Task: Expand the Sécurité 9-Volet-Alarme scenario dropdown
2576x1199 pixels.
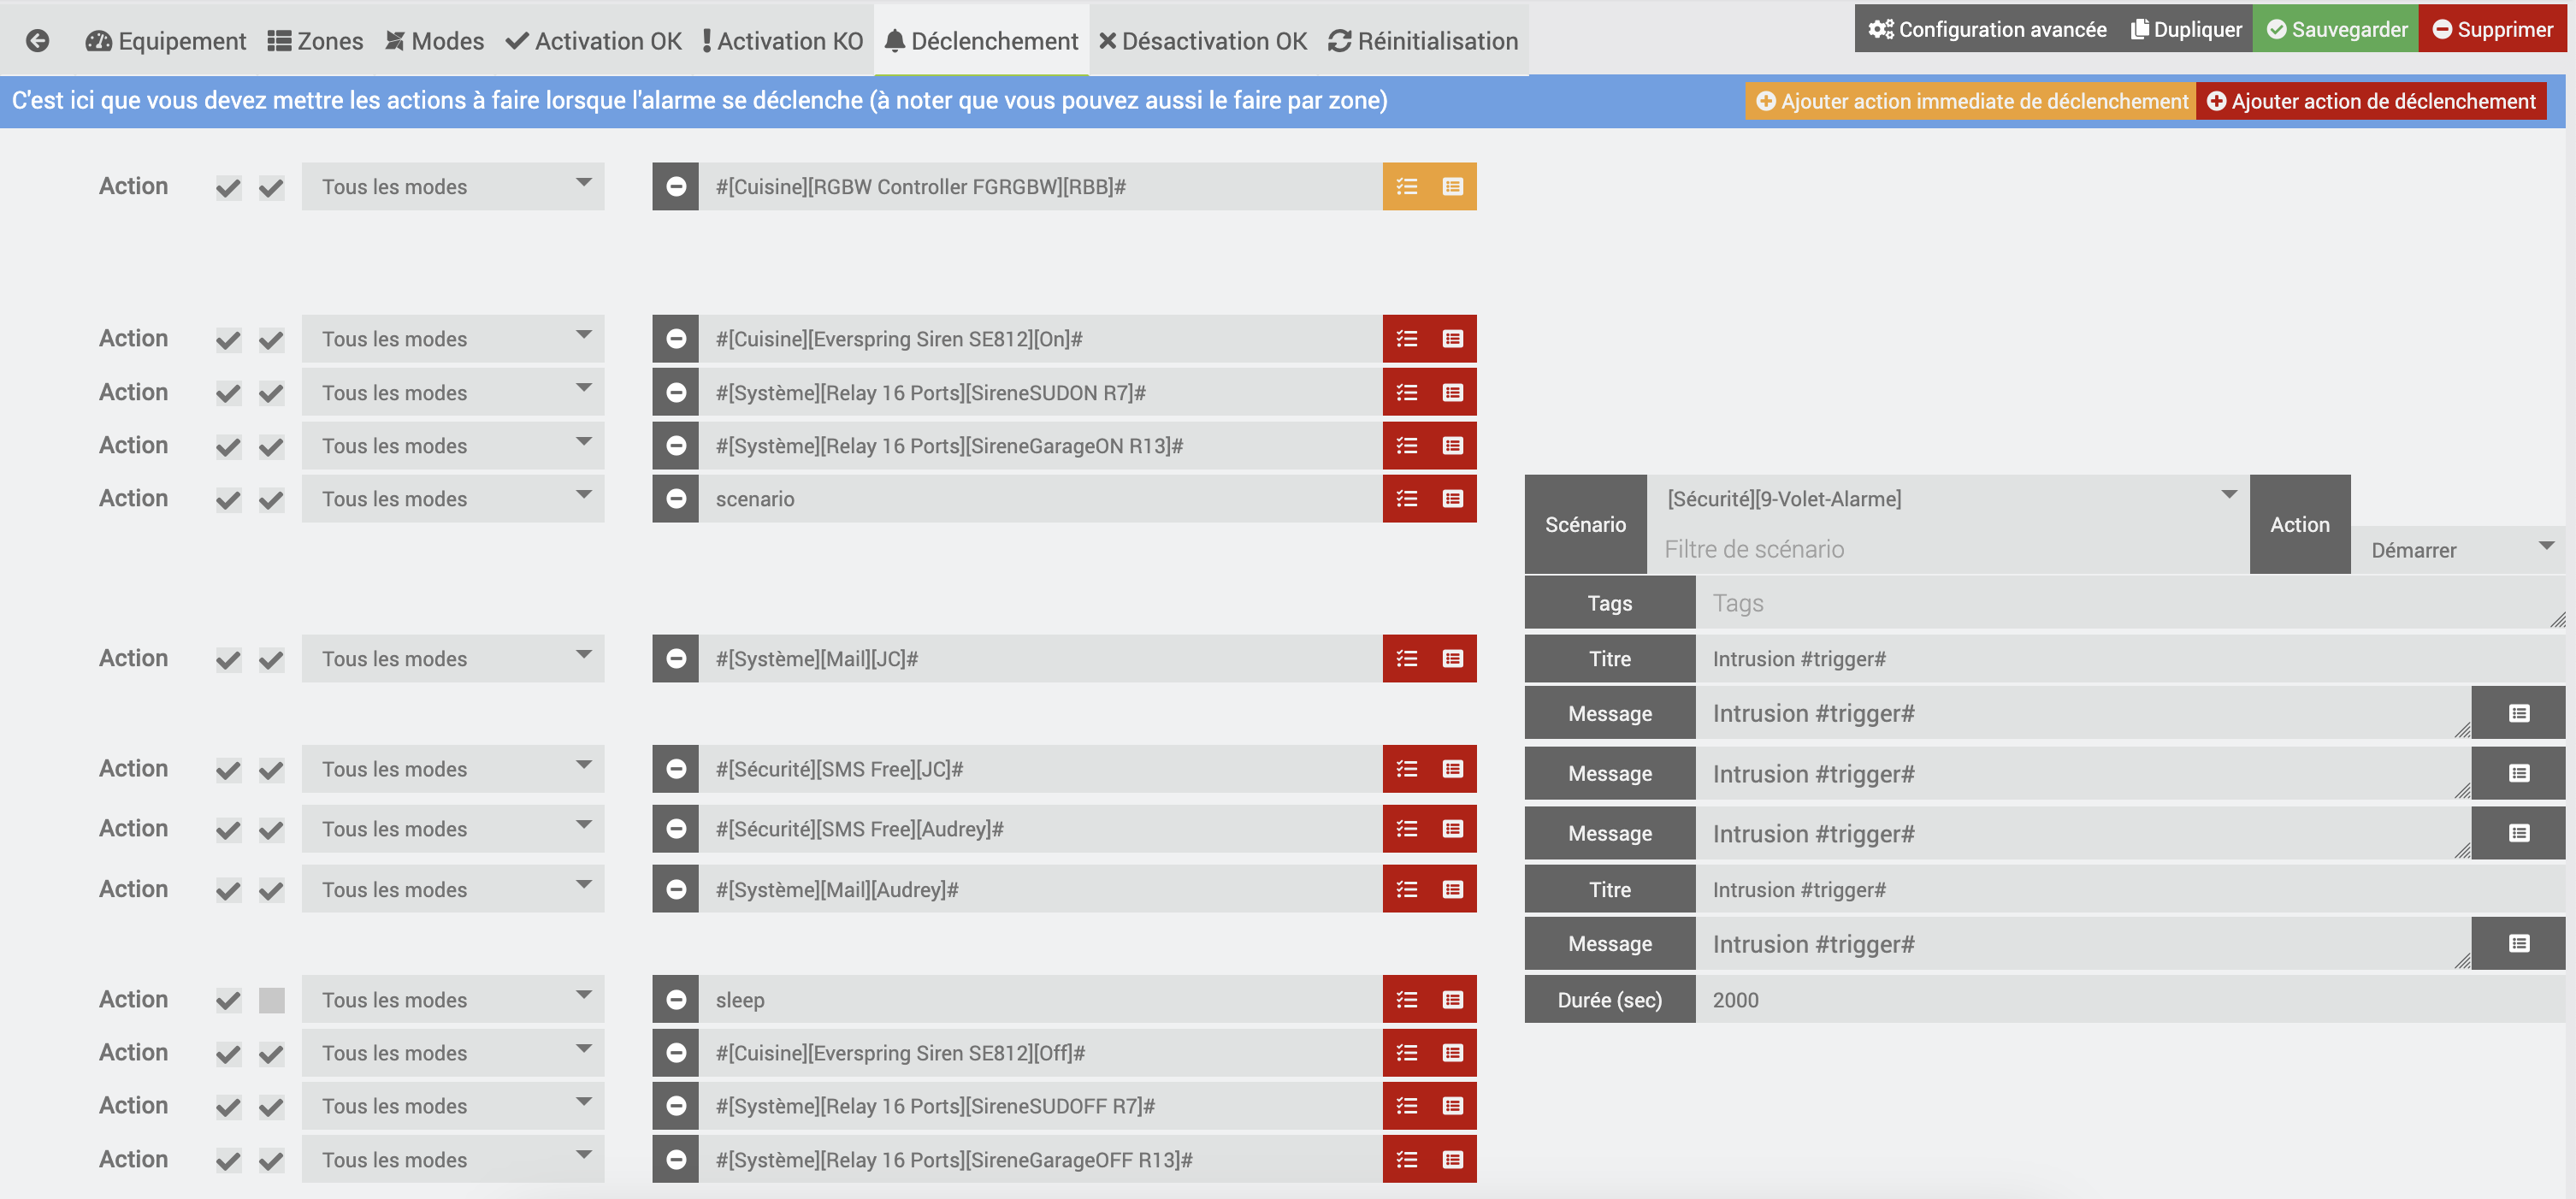Action: [x=1947, y=498]
